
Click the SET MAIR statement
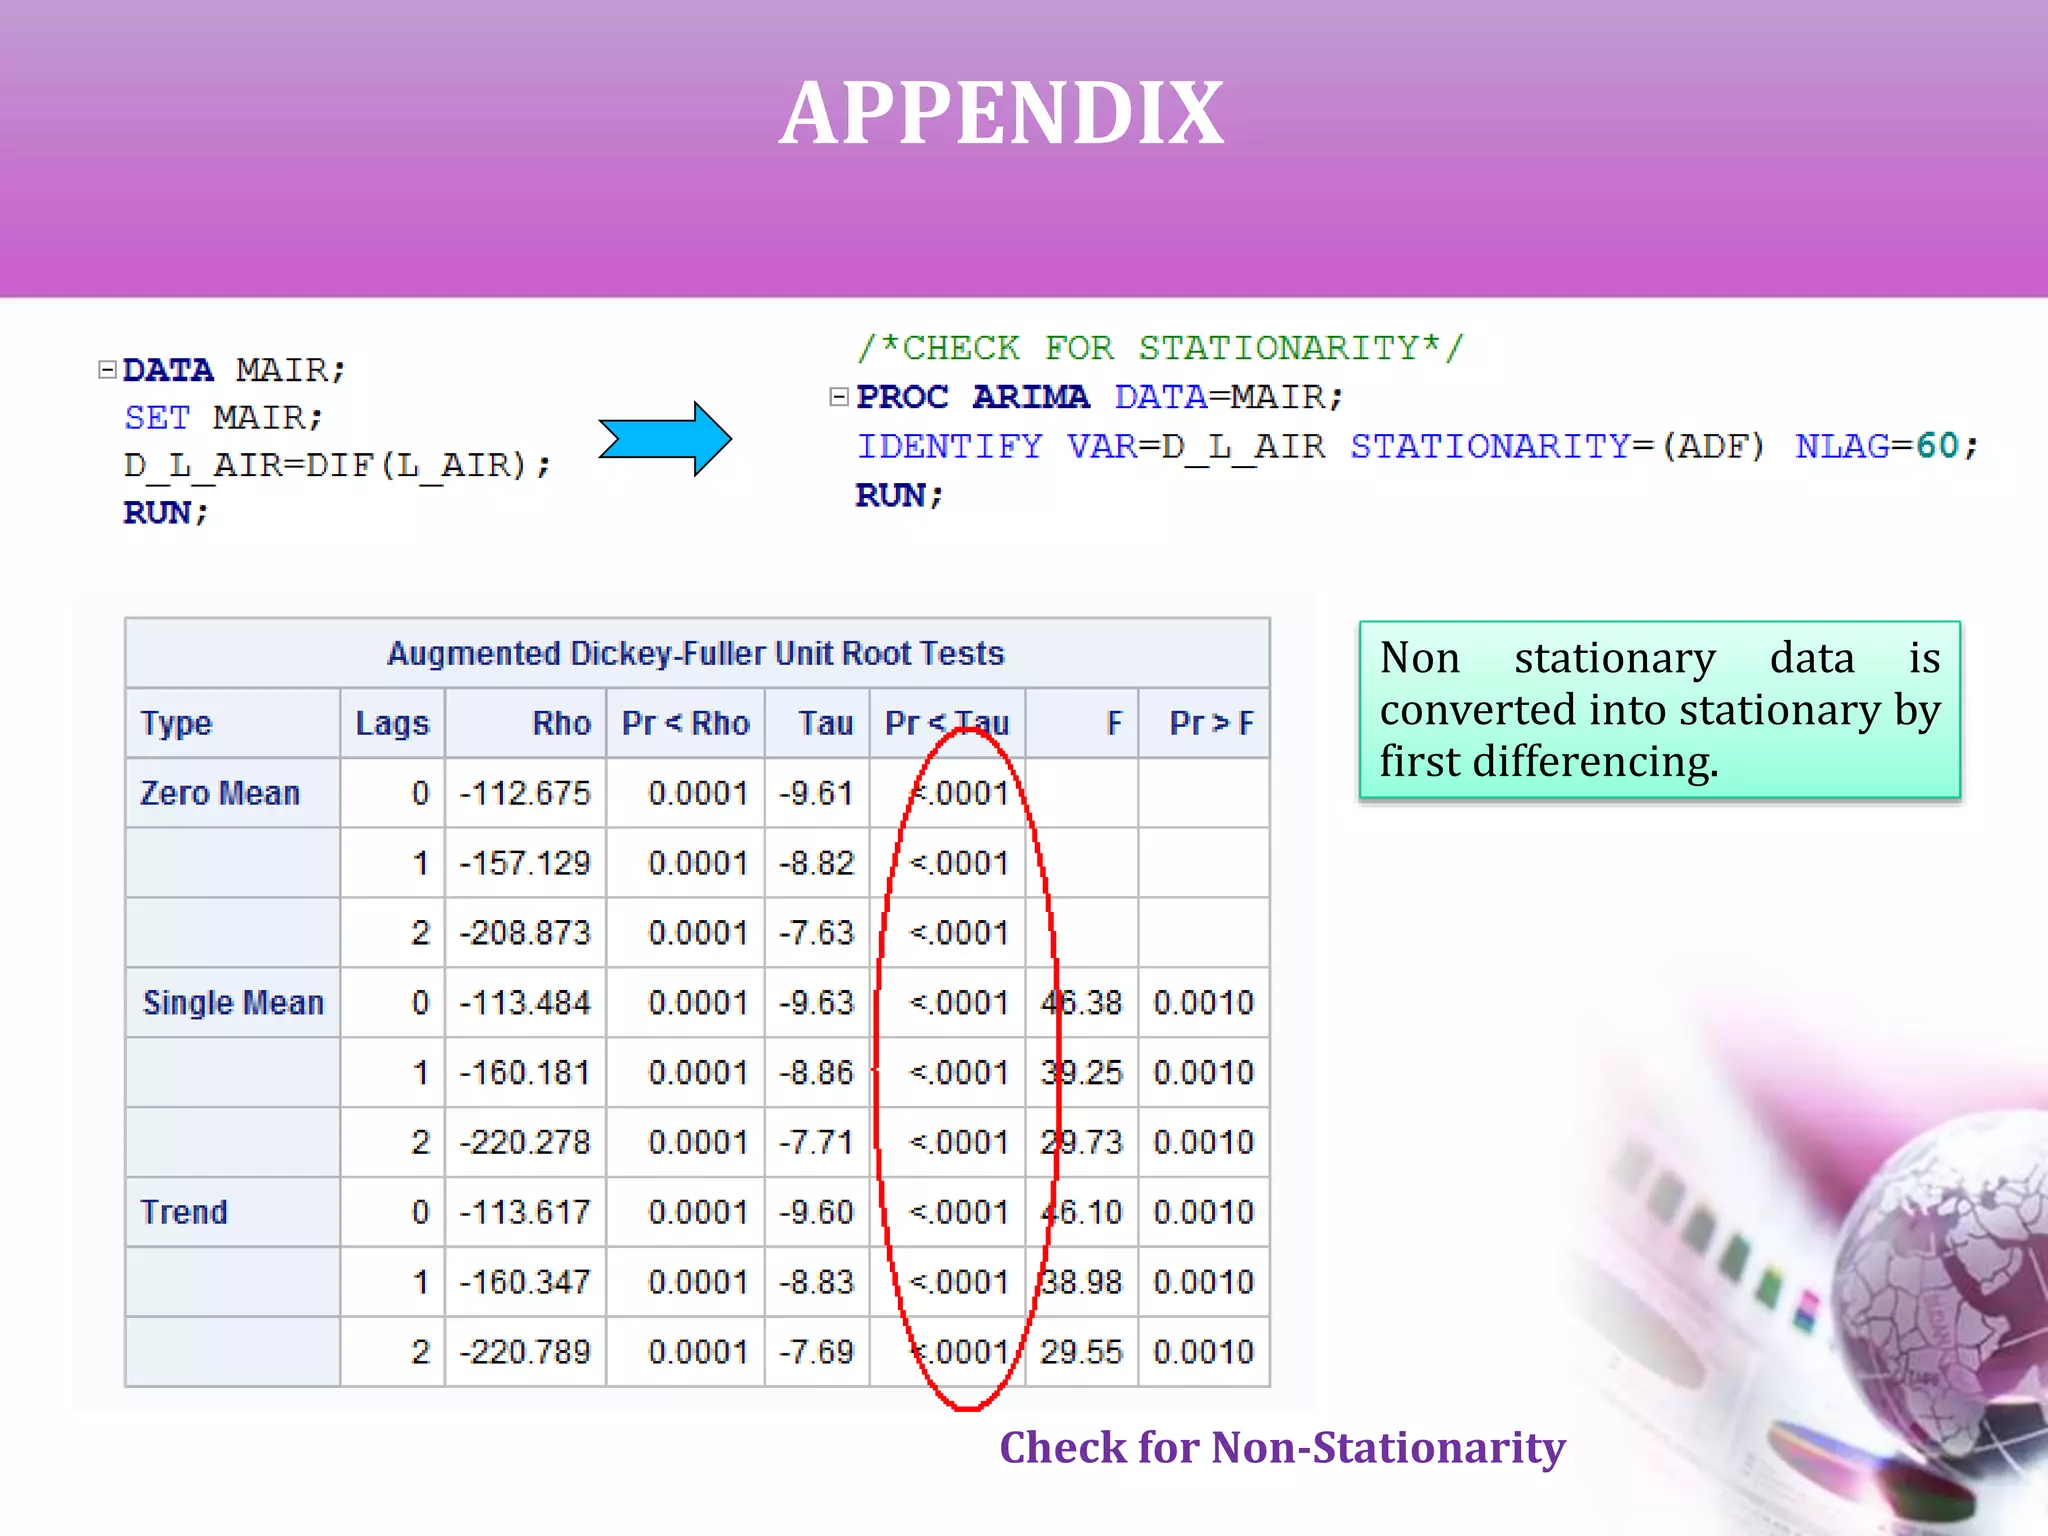(x=223, y=417)
